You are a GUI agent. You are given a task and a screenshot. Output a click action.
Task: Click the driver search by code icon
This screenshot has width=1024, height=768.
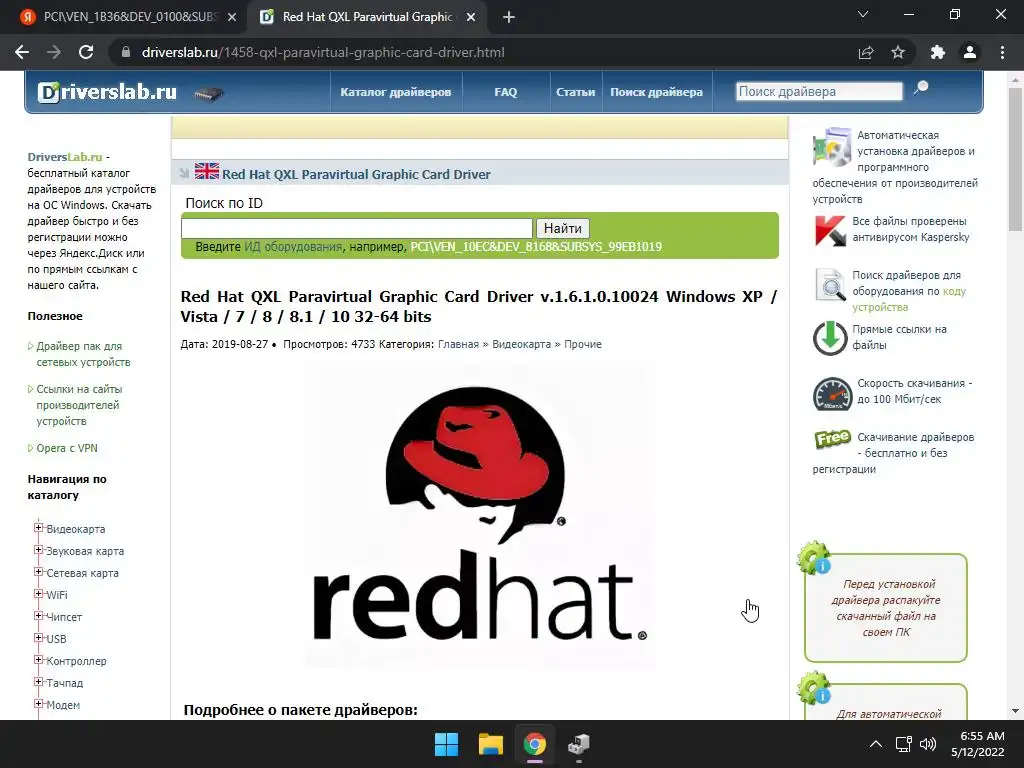click(830, 285)
